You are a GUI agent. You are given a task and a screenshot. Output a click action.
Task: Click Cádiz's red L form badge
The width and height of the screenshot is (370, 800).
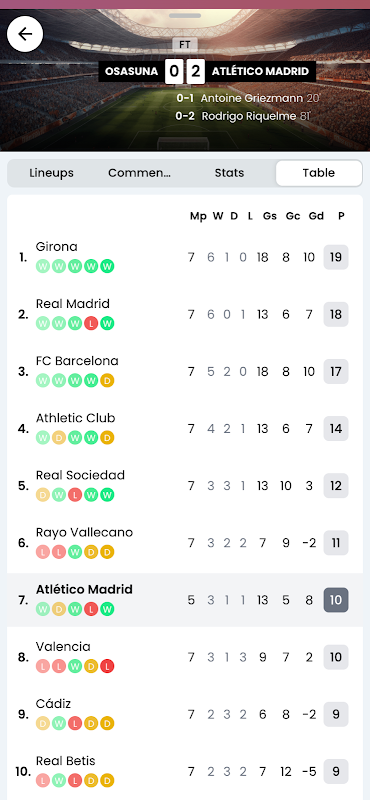(75, 723)
